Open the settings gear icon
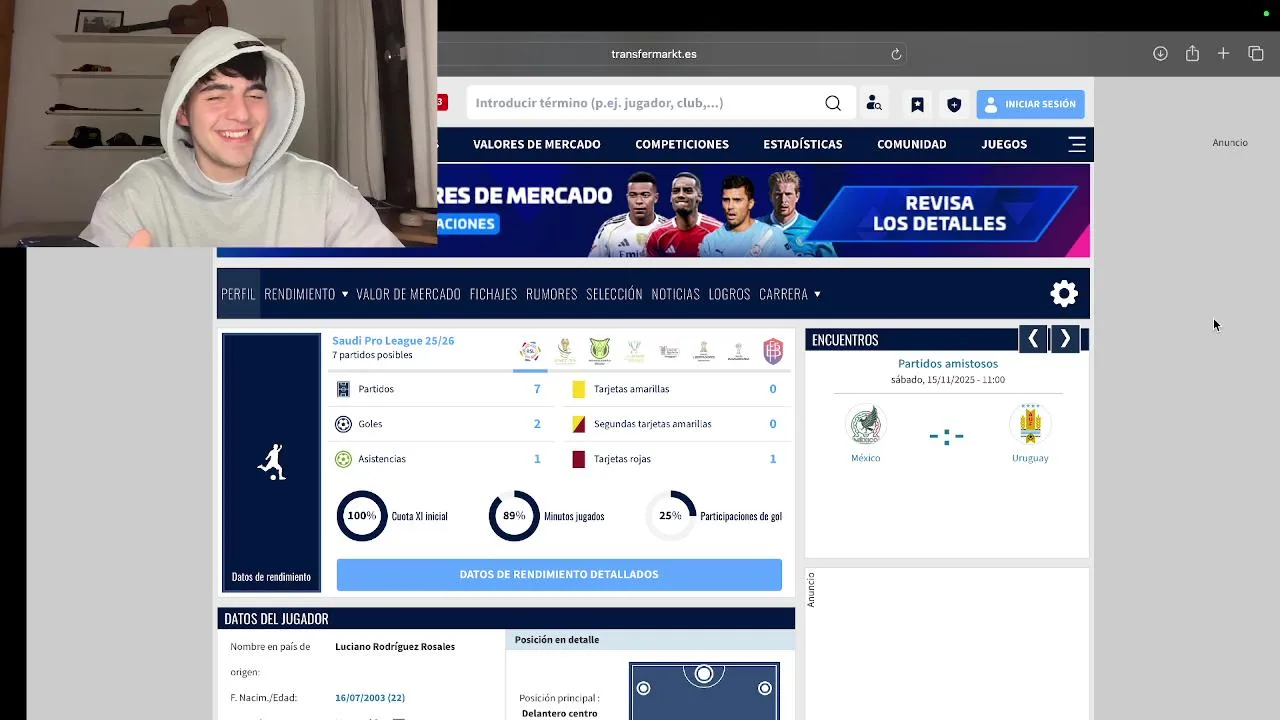Viewport: 1280px width, 720px height. pos(1064,293)
